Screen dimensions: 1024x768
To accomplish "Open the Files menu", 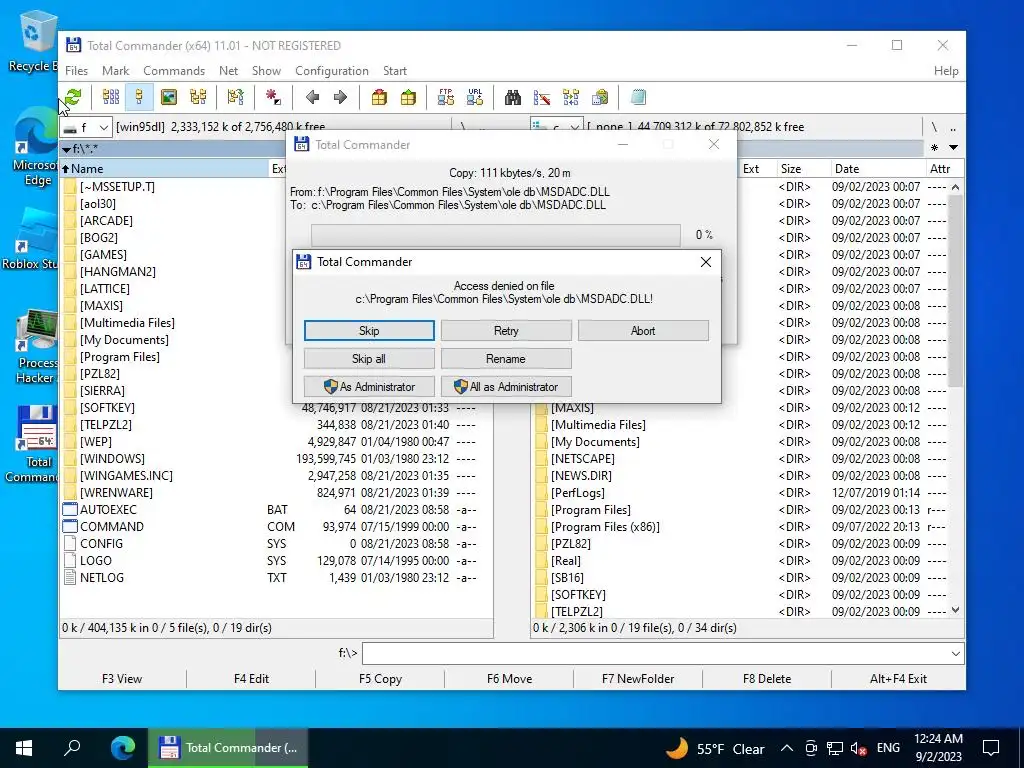I will click(x=76, y=71).
